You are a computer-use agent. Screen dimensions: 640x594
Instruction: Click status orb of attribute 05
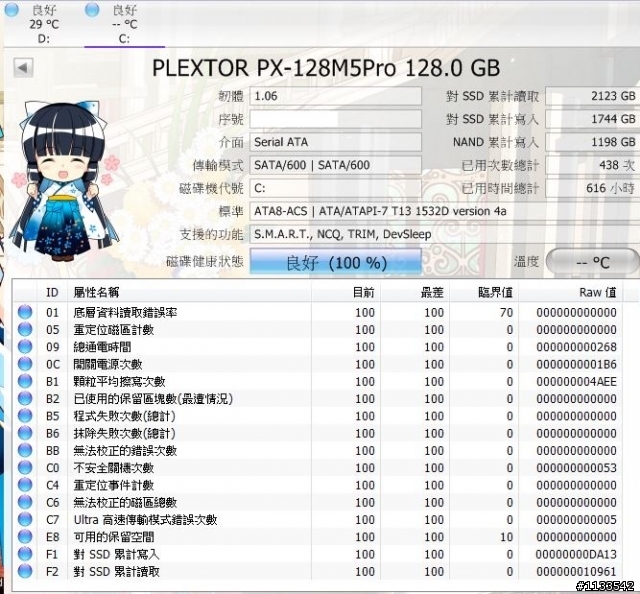click(x=25, y=329)
